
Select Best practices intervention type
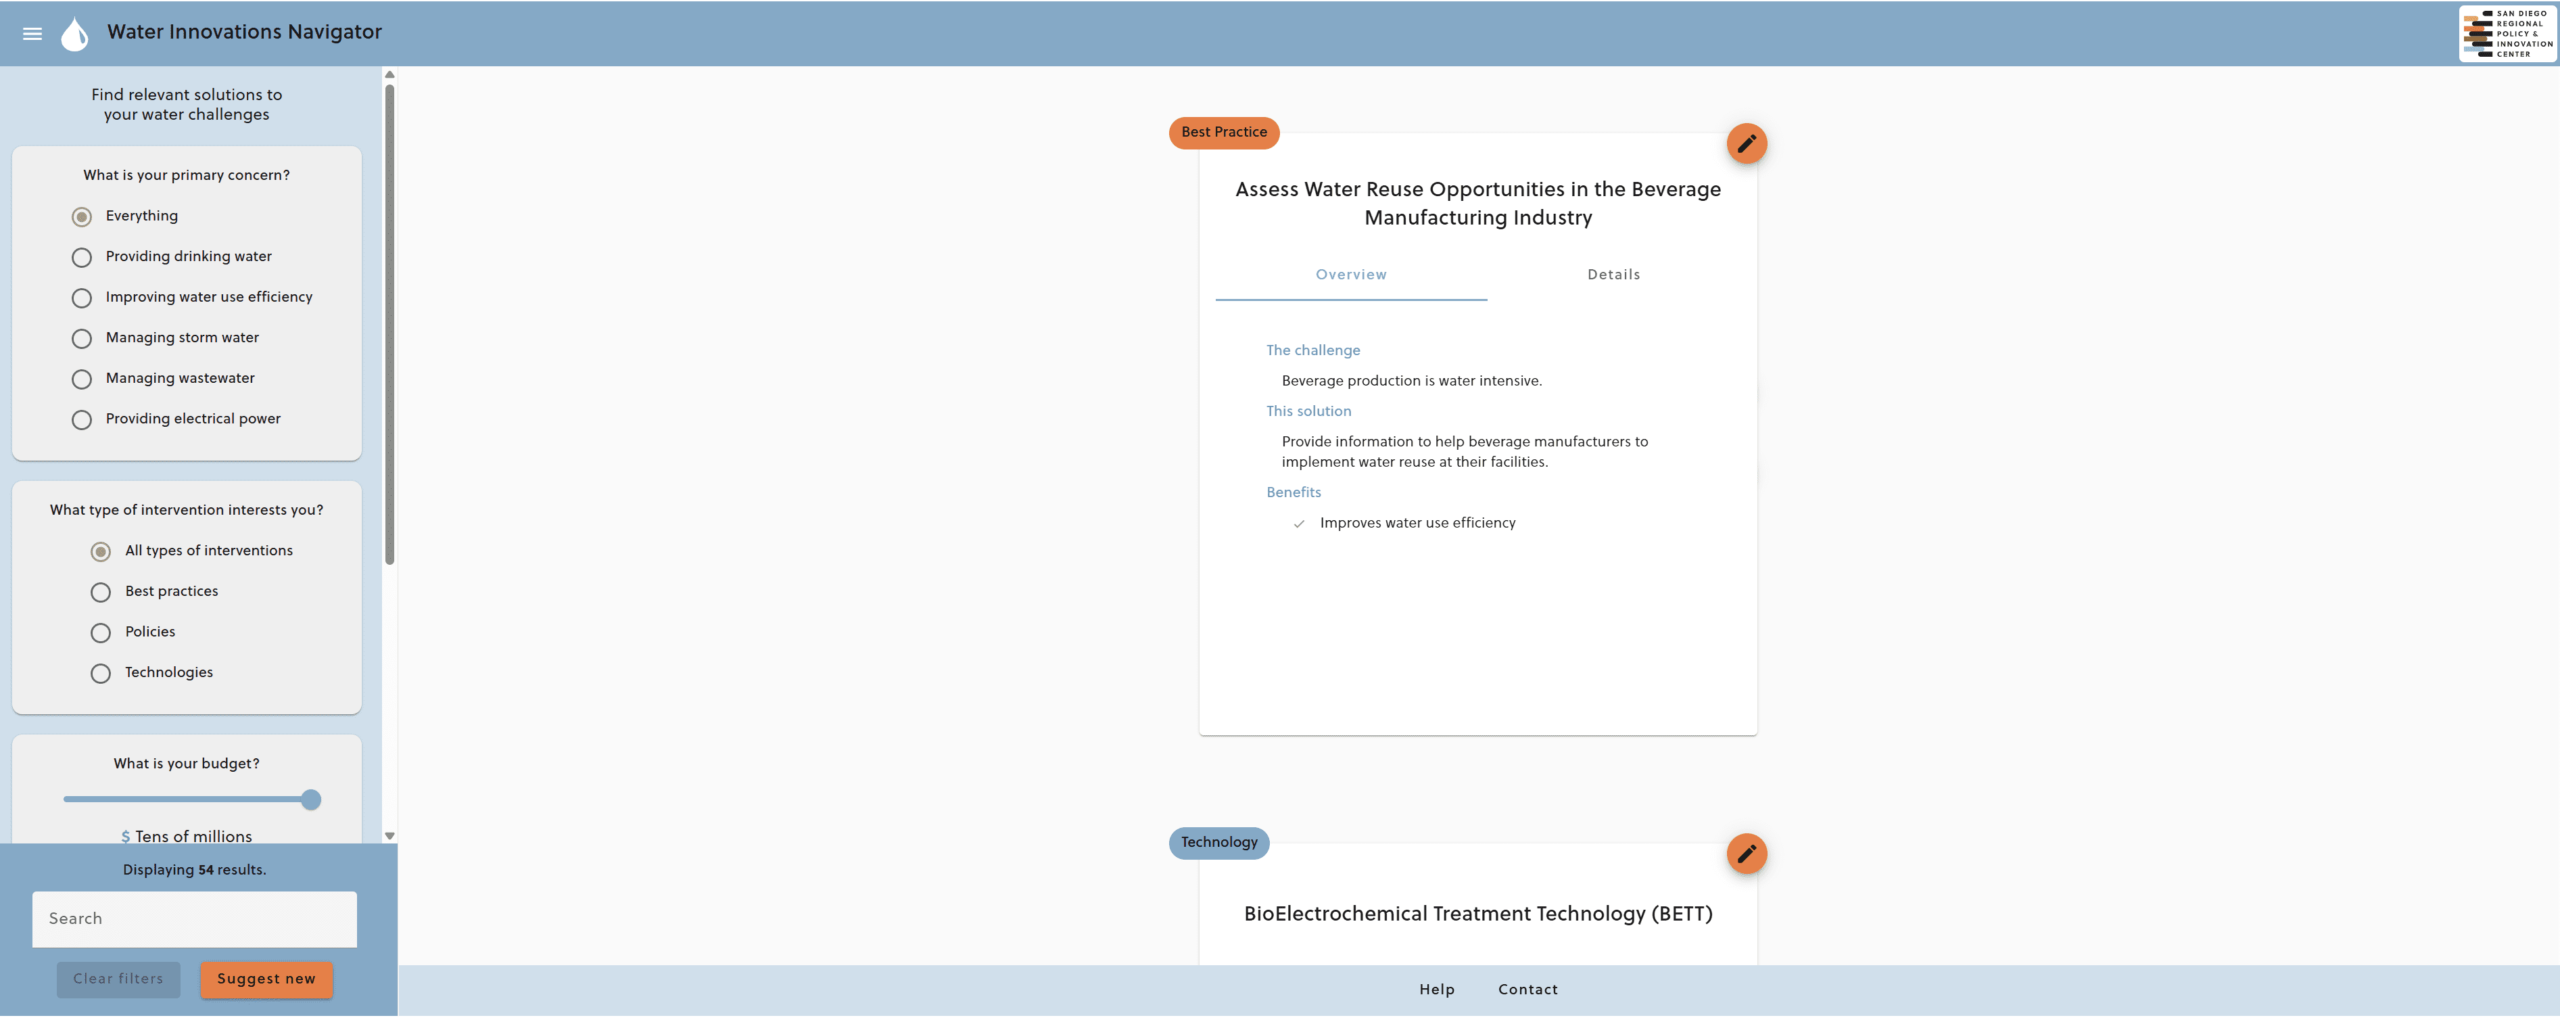click(x=101, y=593)
